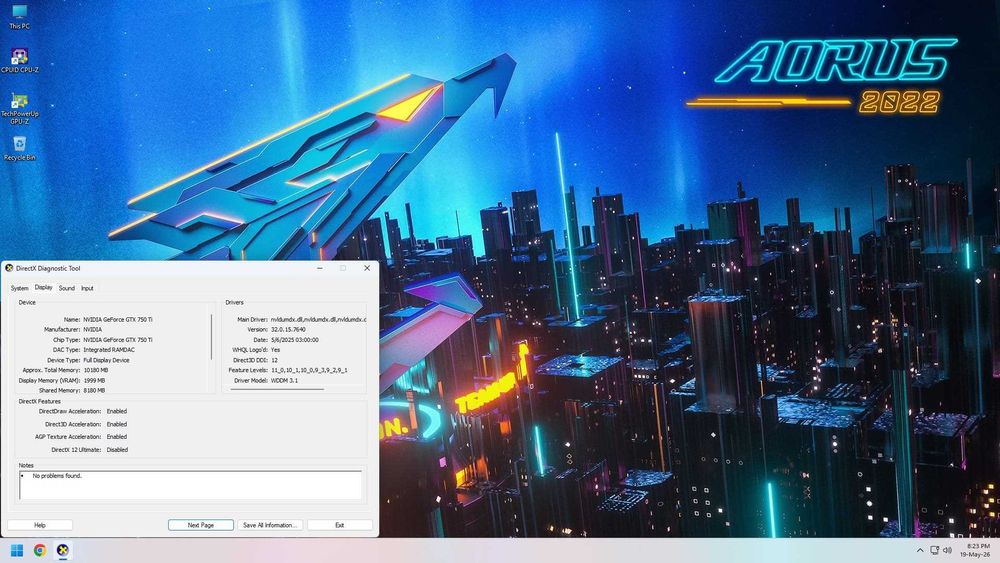Click the driver Date value '5/6/2025 03:00:00'
This screenshot has width=1000, height=563.
tap(295, 340)
